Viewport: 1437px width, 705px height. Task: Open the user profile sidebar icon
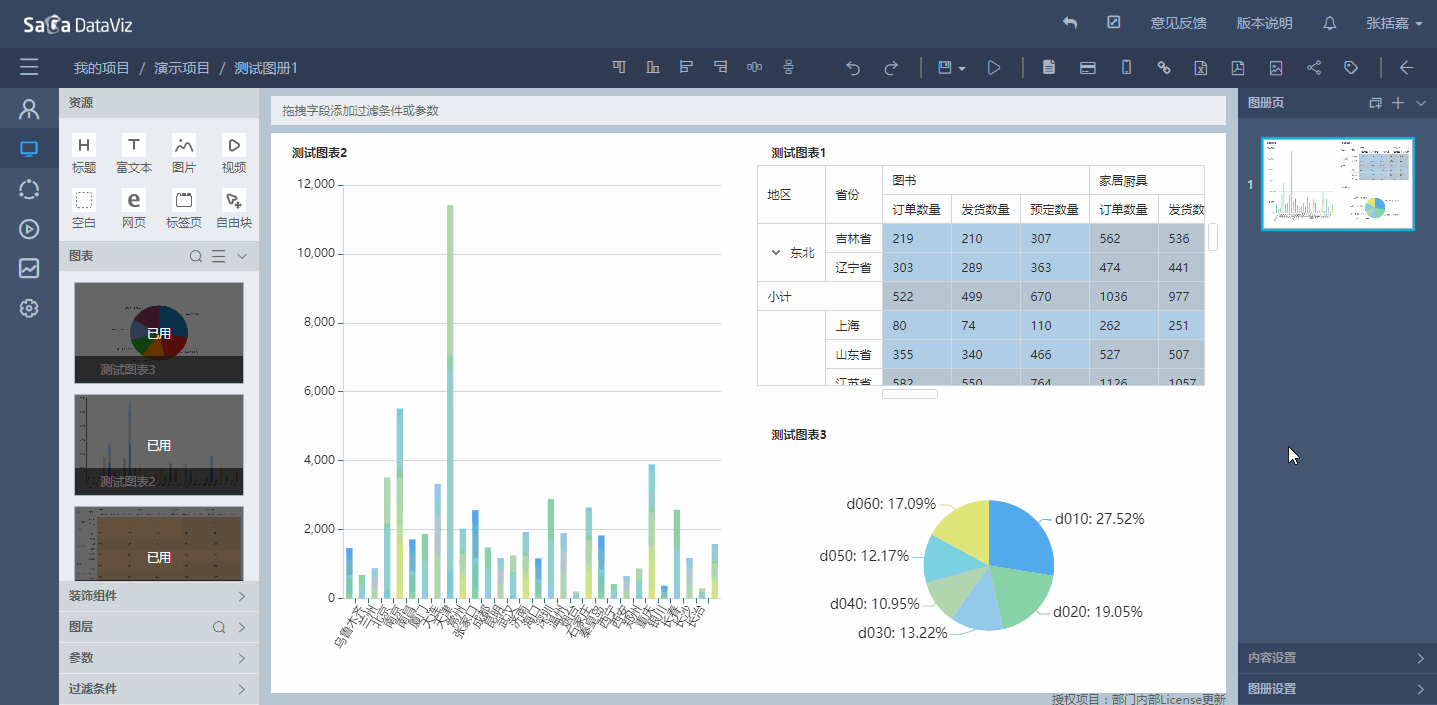pos(29,108)
